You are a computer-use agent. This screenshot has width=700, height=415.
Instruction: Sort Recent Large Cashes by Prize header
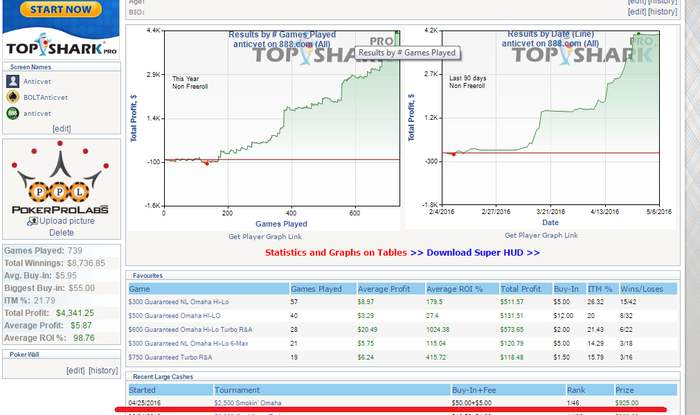[x=646, y=390]
